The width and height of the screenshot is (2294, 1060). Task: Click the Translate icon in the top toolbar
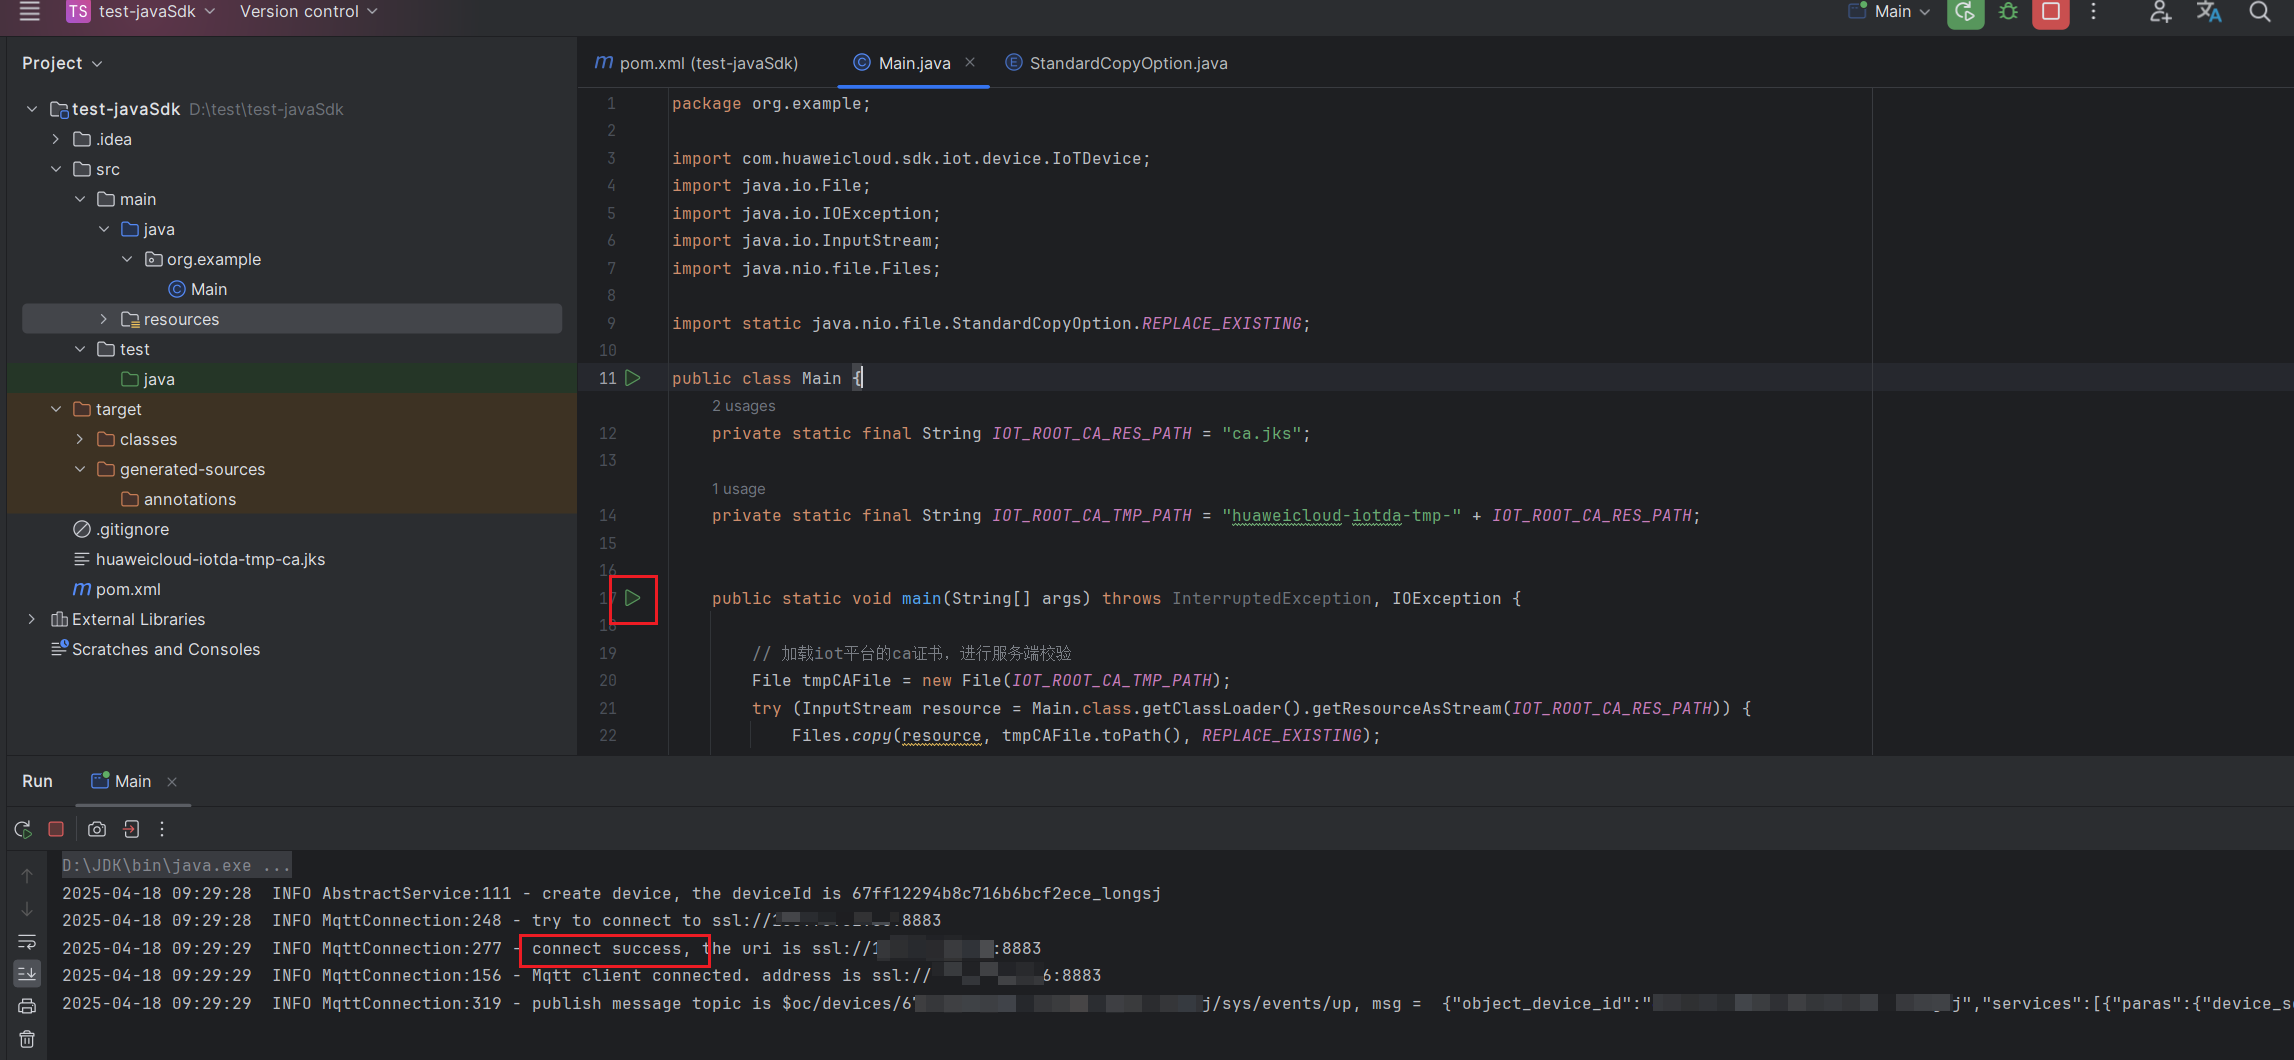[2209, 12]
